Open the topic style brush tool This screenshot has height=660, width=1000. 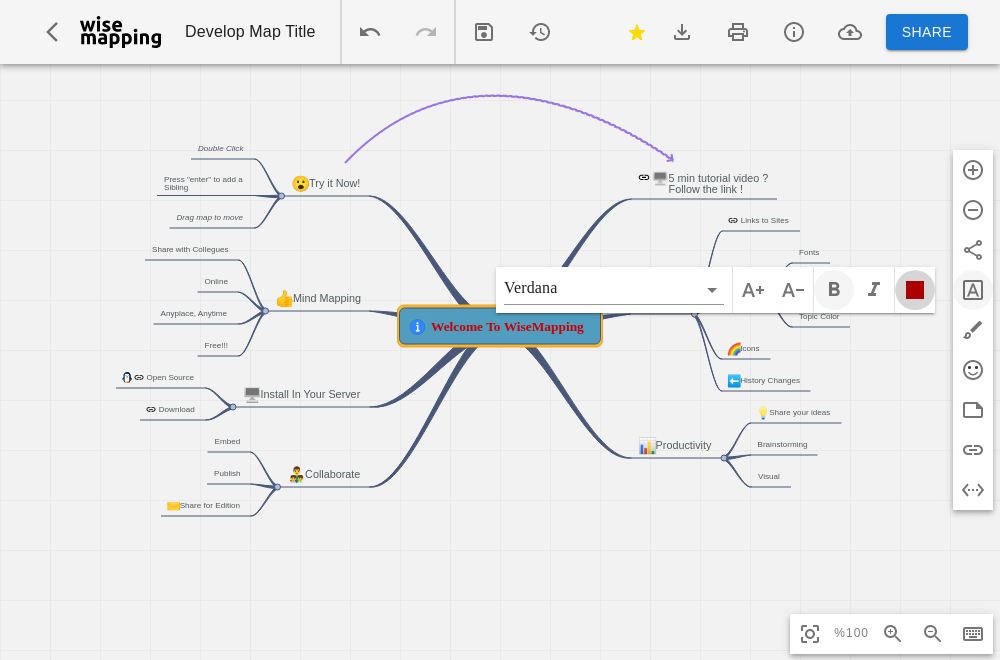click(x=973, y=330)
